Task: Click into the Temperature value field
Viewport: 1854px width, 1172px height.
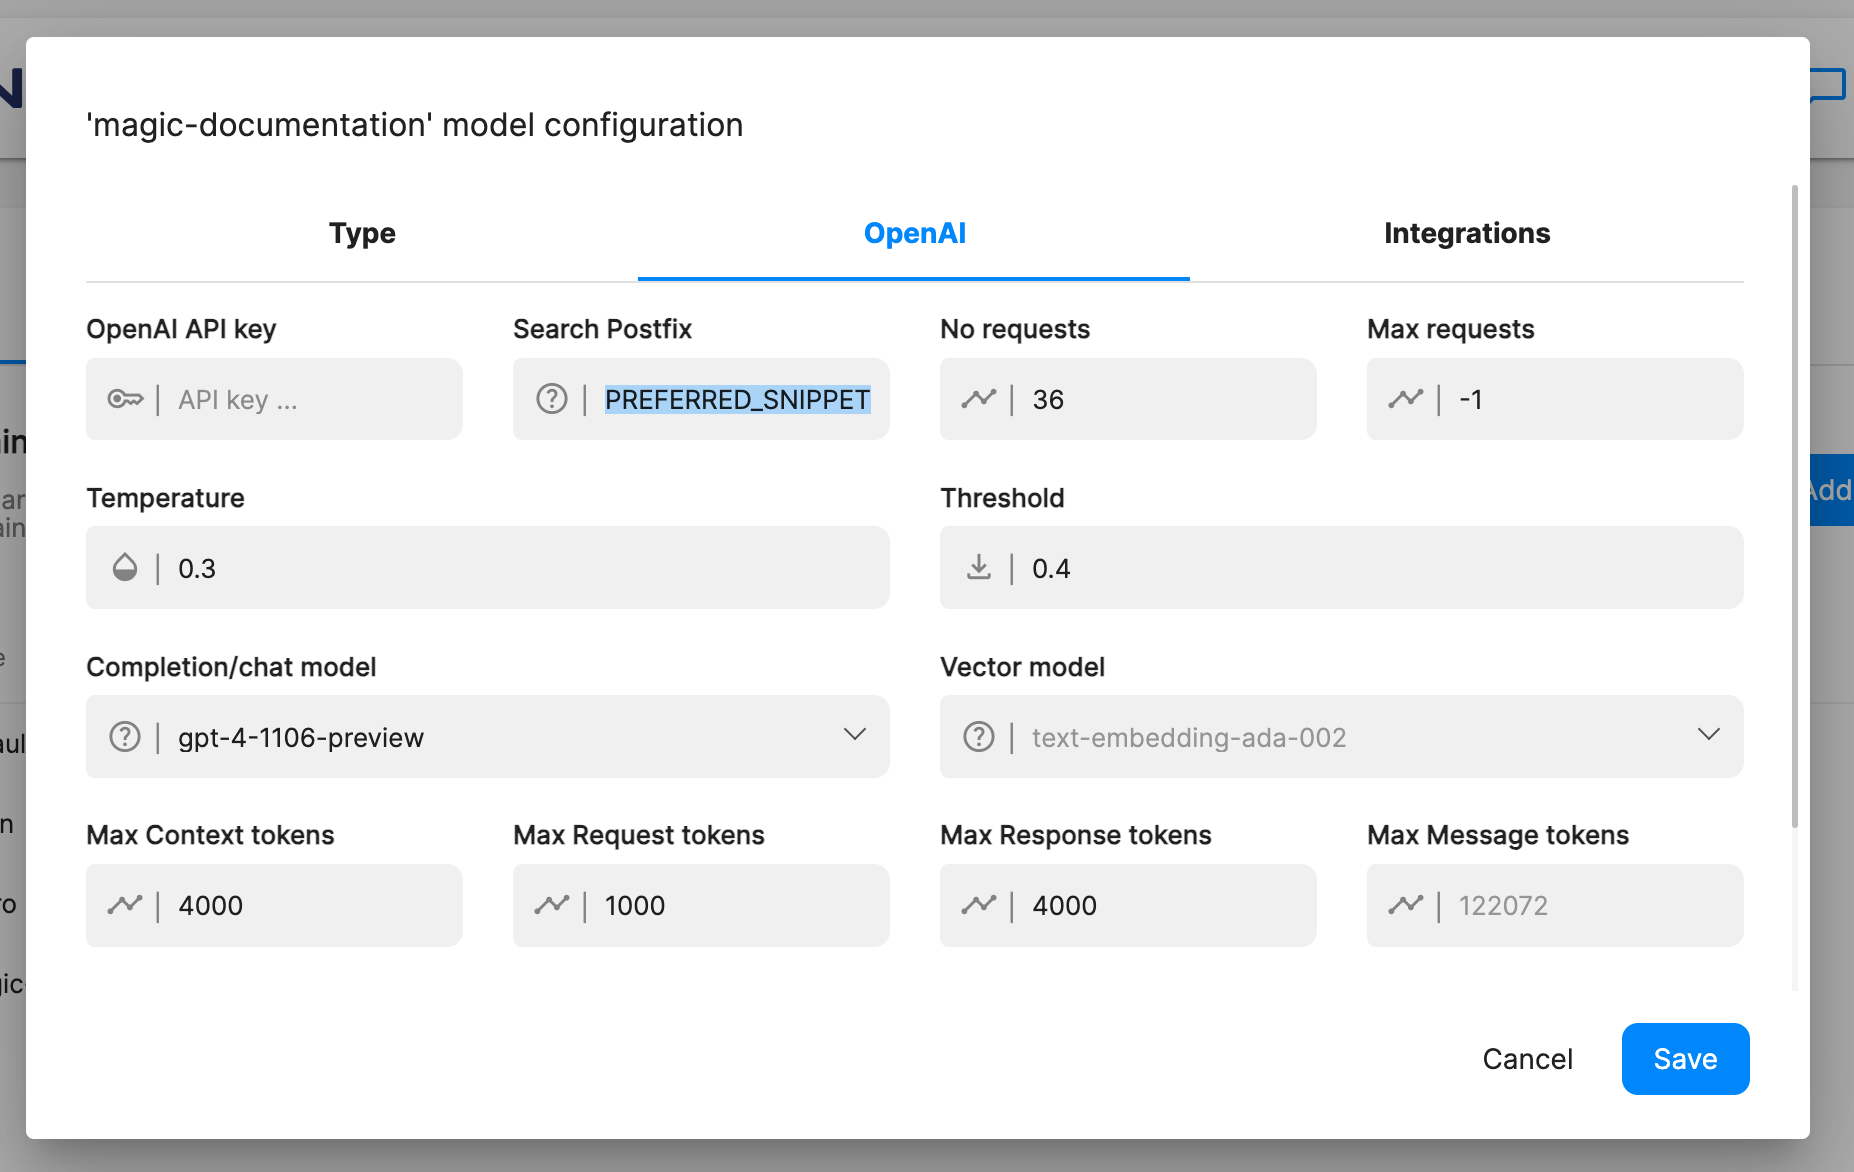Action: (520, 568)
